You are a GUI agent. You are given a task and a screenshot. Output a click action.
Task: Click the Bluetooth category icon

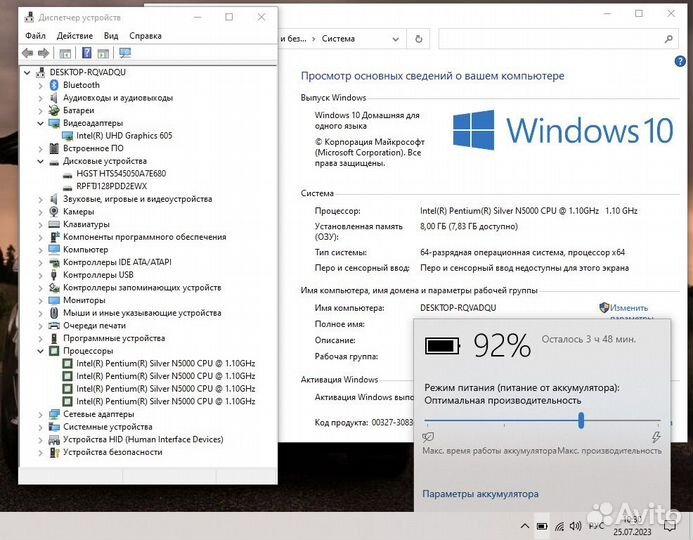(54, 85)
